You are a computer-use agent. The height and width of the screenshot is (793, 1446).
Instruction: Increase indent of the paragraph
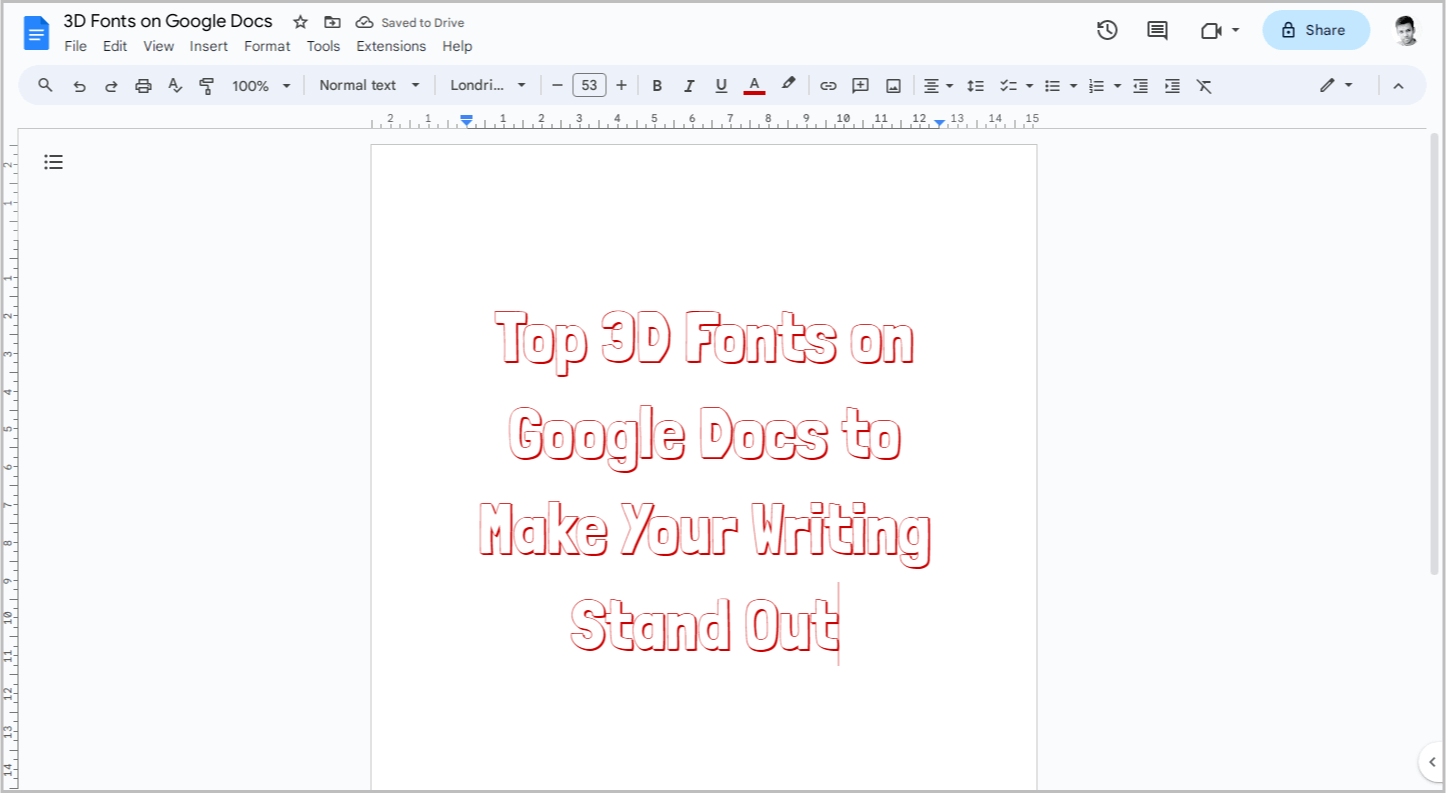point(1172,86)
